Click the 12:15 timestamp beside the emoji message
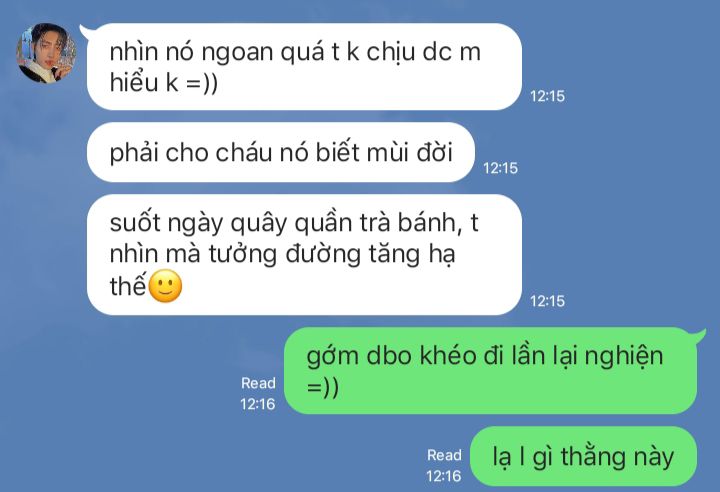This screenshot has height=492, width=720. tap(547, 301)
